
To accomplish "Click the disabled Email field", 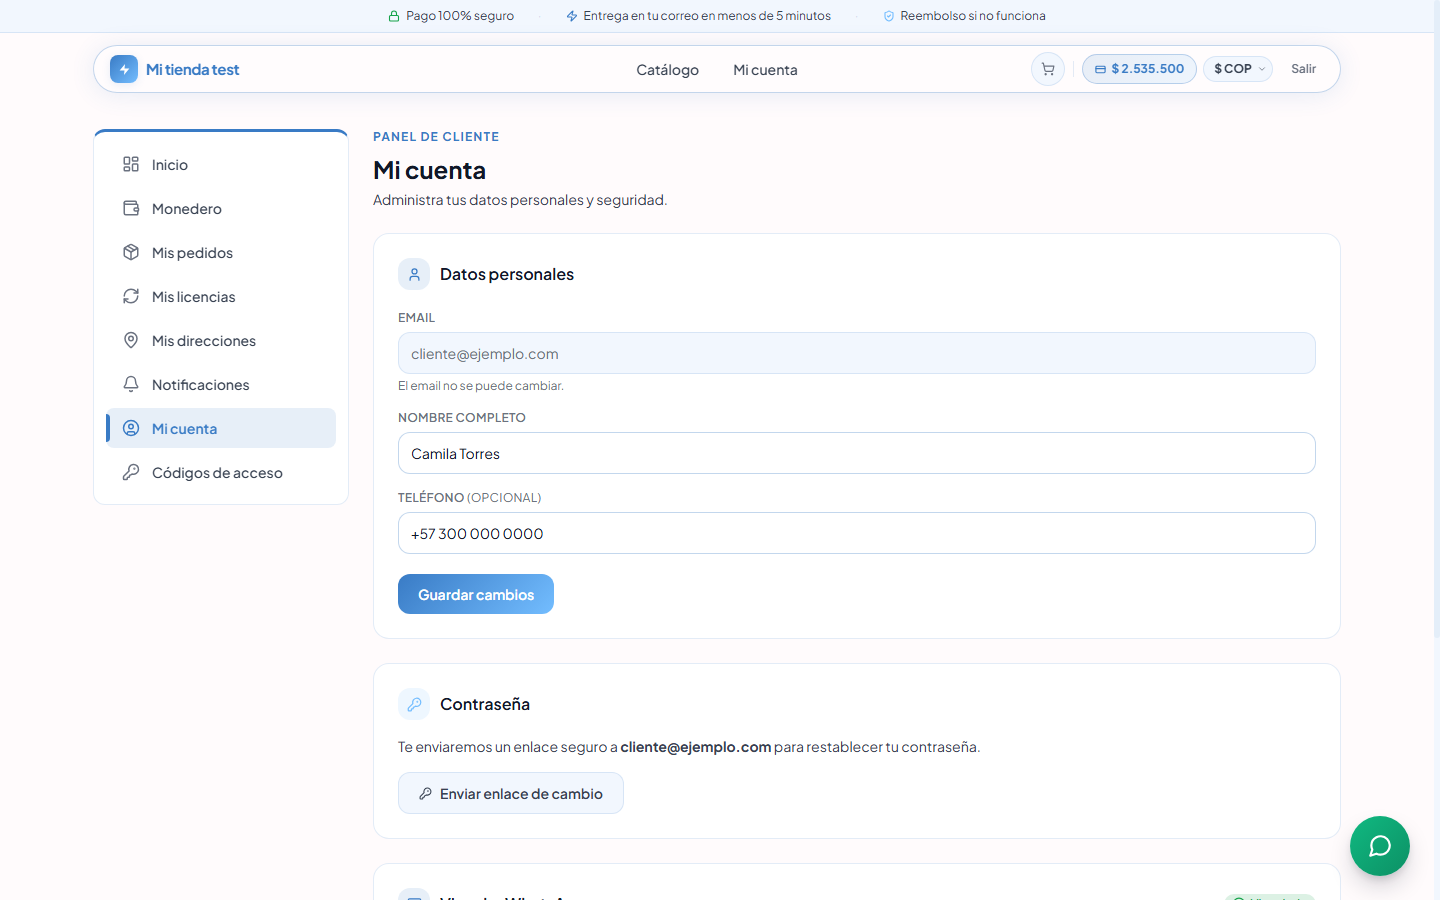I will (x=857, y=353).
